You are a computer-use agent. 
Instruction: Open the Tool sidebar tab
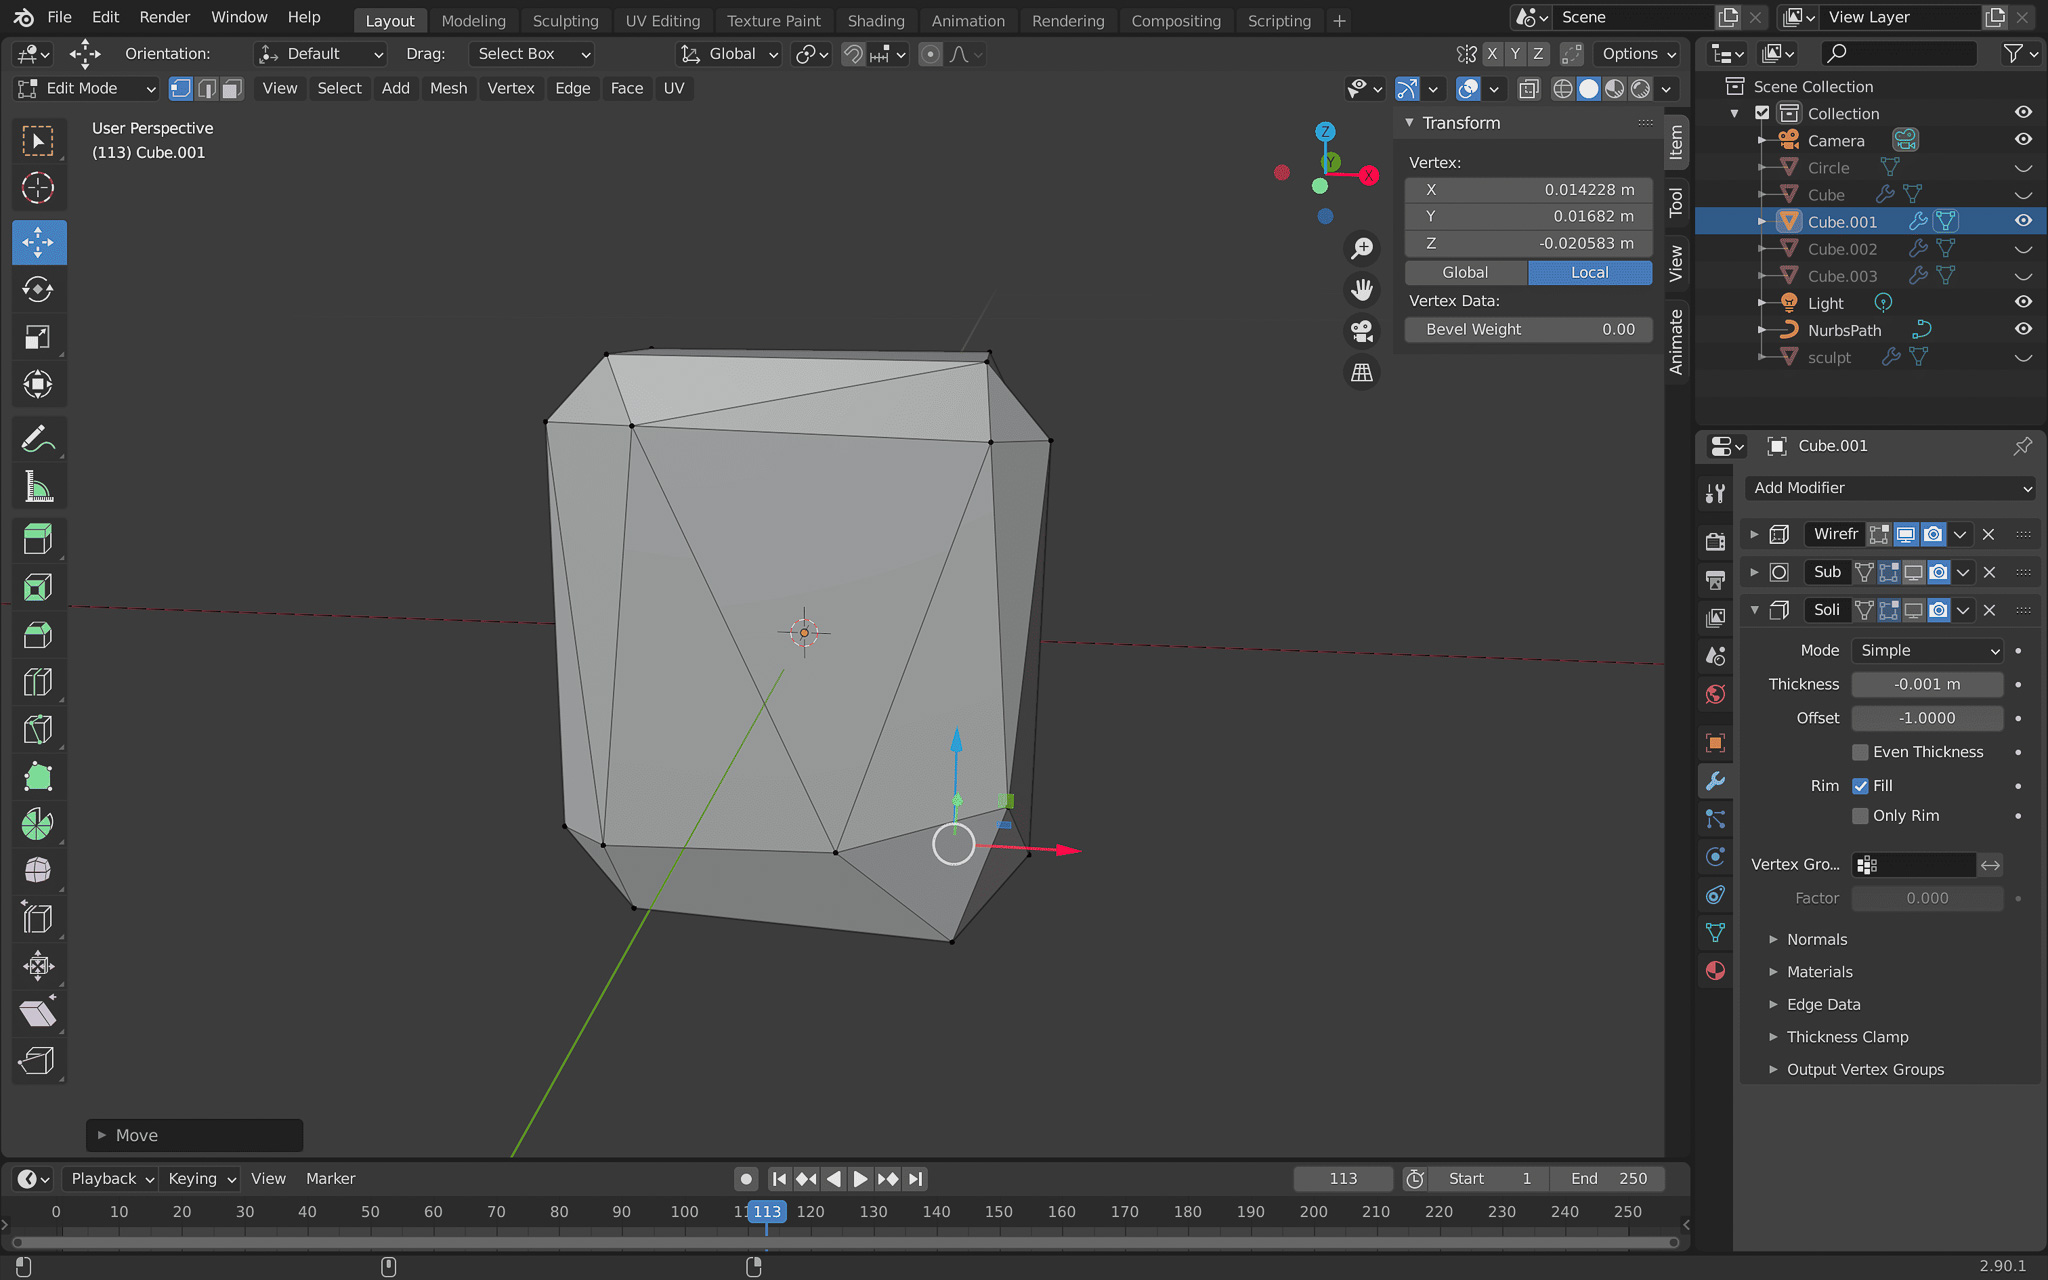pyautogui.click(x=1677, y=202)
